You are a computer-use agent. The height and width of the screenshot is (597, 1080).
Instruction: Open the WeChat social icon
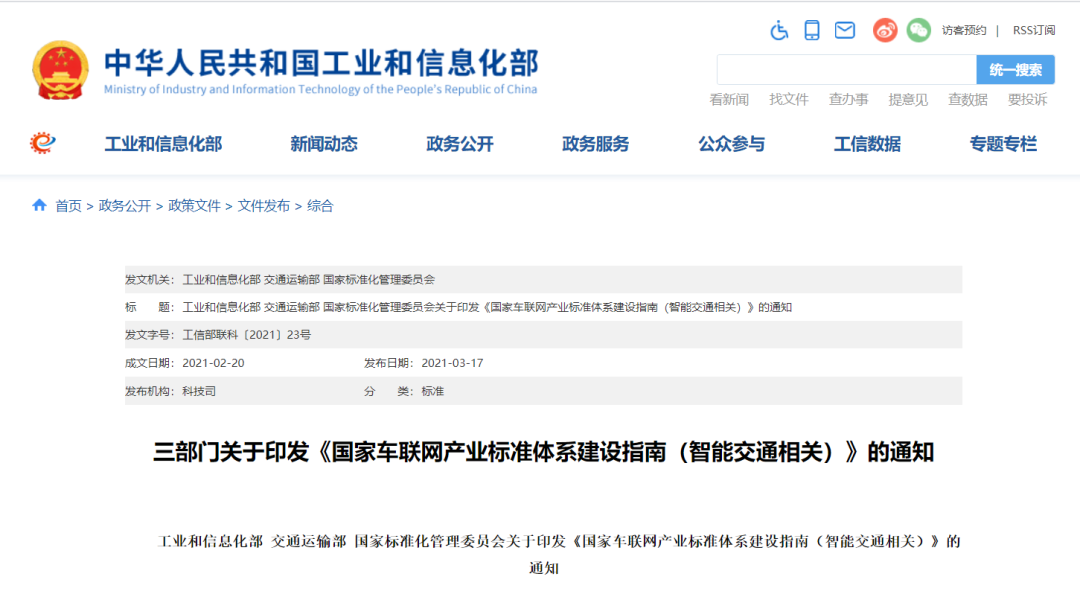(918, 30)
